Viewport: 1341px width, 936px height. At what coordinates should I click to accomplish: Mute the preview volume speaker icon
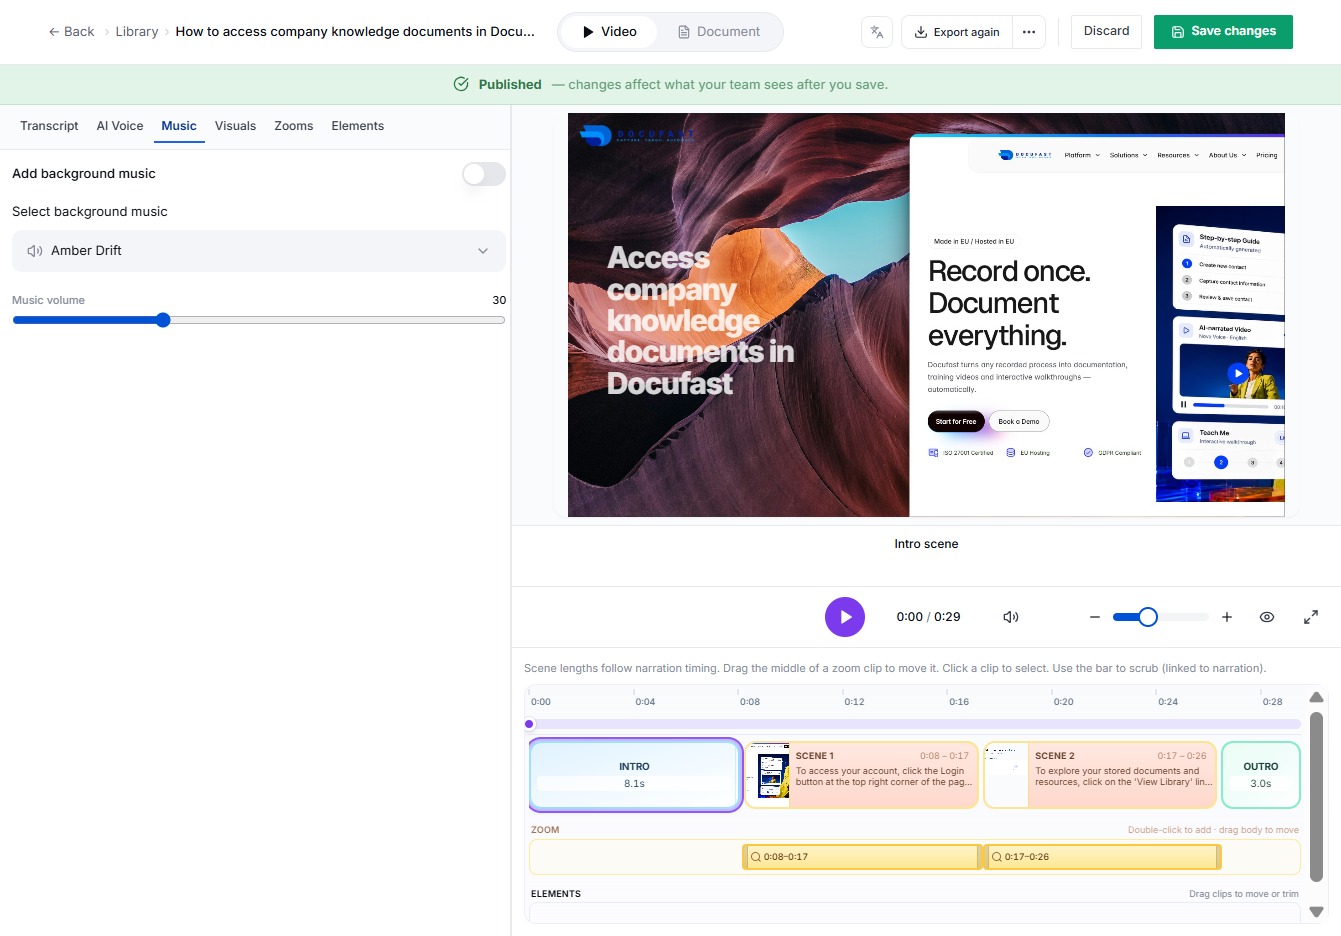[1011, 617]
